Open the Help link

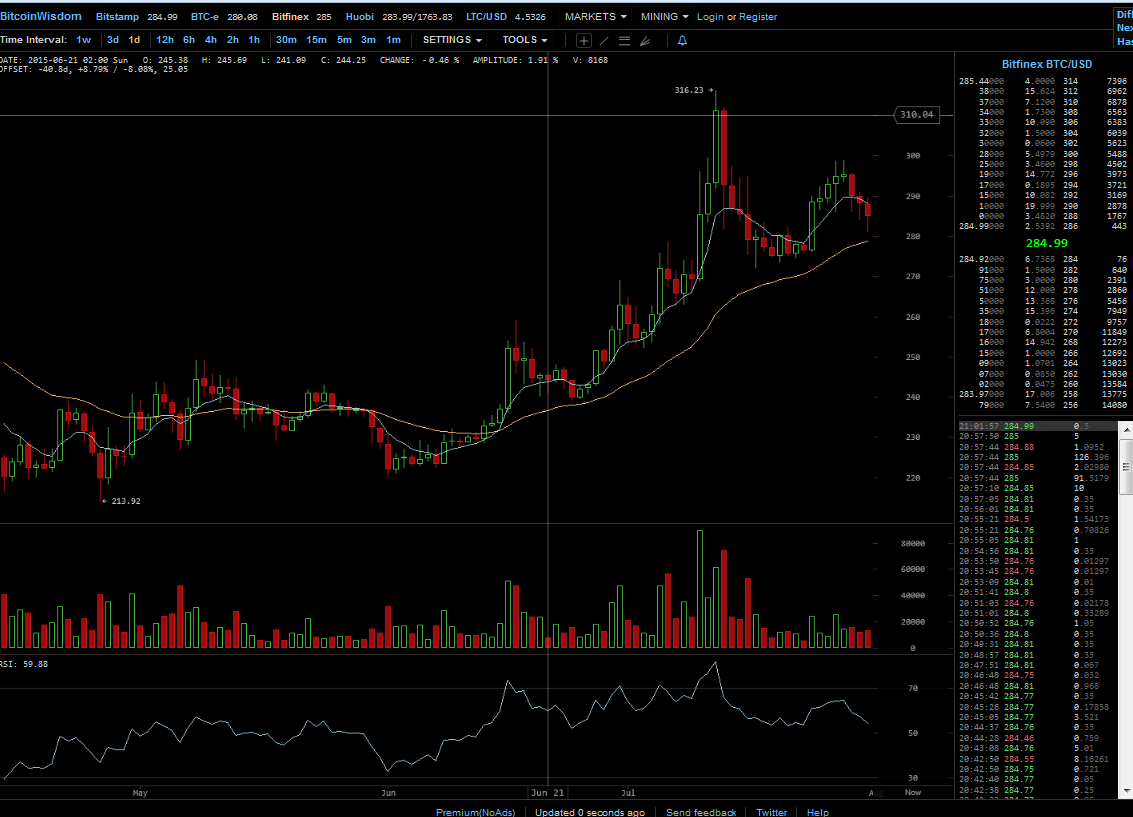pos(818,812)
